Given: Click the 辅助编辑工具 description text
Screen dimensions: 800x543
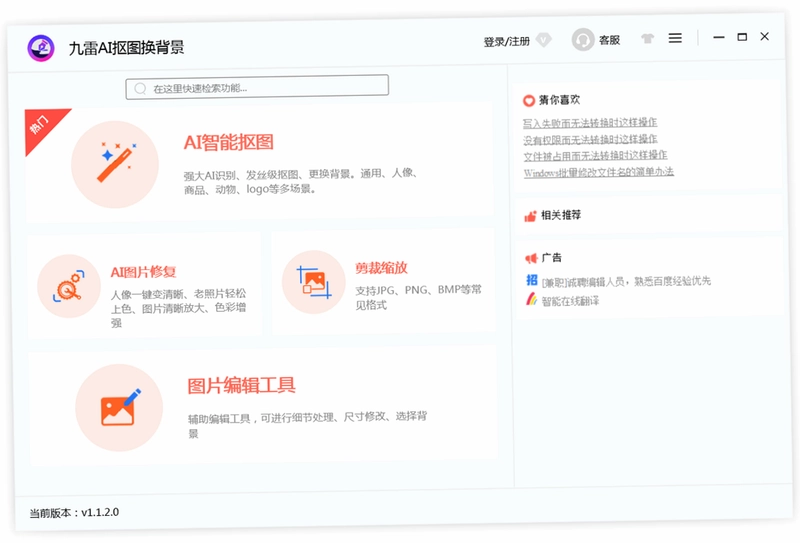Looking at the screenshot, I should coord(308,425).
